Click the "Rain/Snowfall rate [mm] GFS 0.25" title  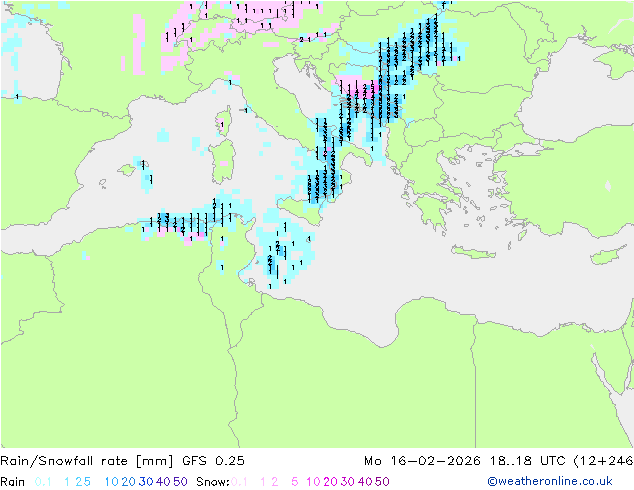point(123,461)
